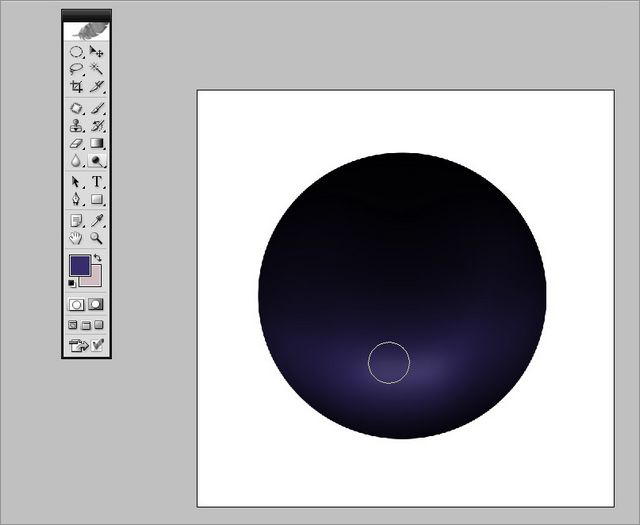Select the Gradient tool
640x525 pixels.
click(96, 143)
